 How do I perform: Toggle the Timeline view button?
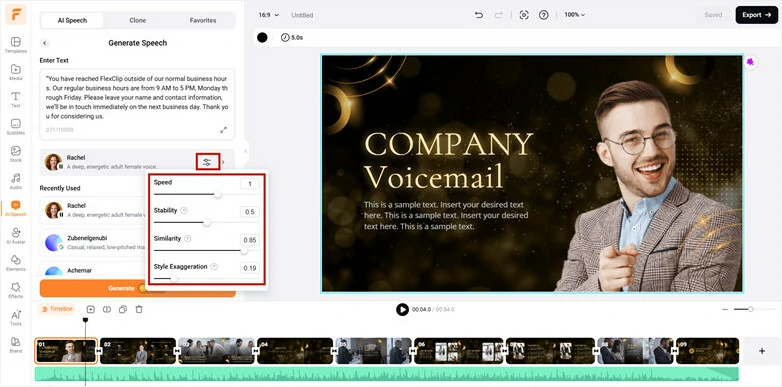click(57, 309)
